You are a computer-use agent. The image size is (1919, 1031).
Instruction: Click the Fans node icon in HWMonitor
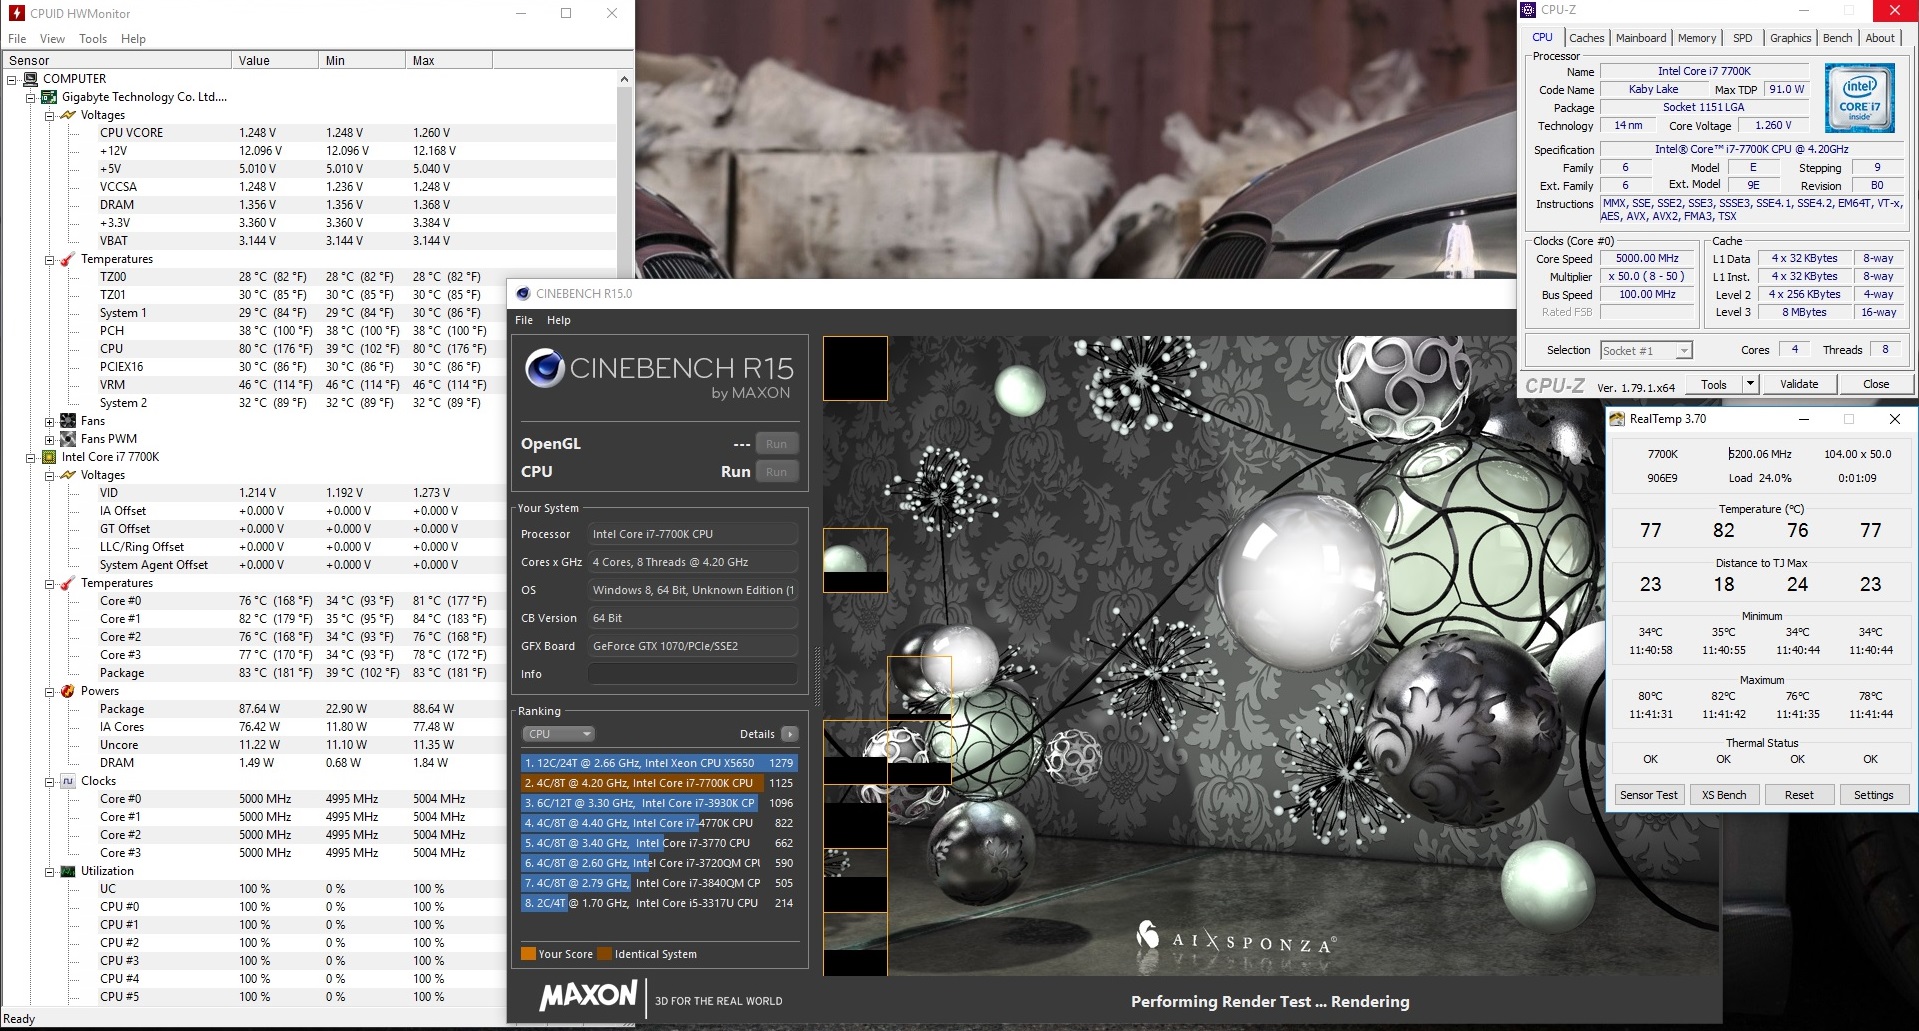68,421
